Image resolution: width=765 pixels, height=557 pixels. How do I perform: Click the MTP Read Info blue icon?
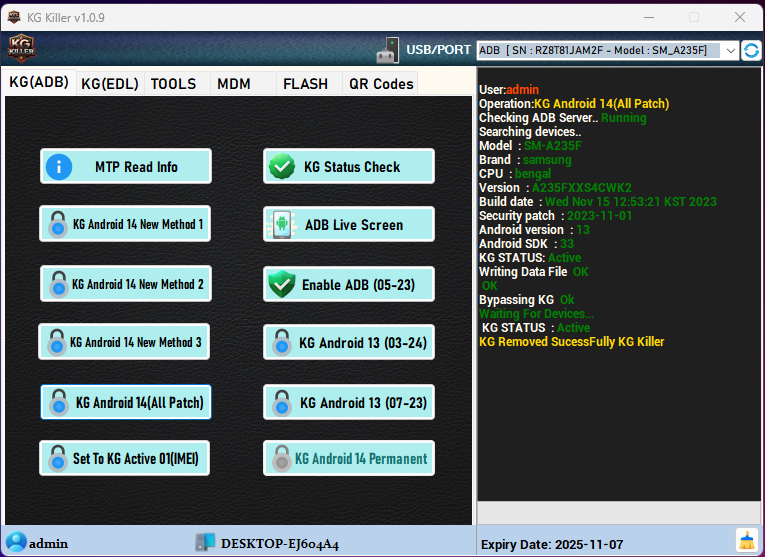pyautogui.click(x=59, y=166)
